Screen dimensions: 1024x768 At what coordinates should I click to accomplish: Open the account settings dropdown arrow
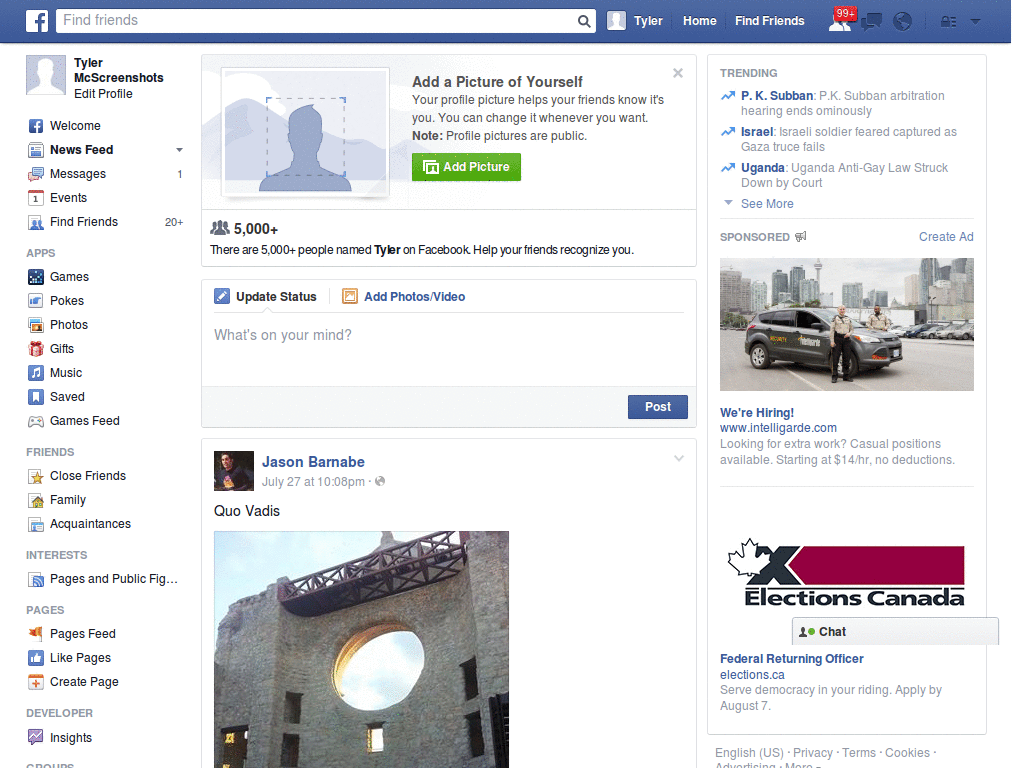click(x=975, y=20)
